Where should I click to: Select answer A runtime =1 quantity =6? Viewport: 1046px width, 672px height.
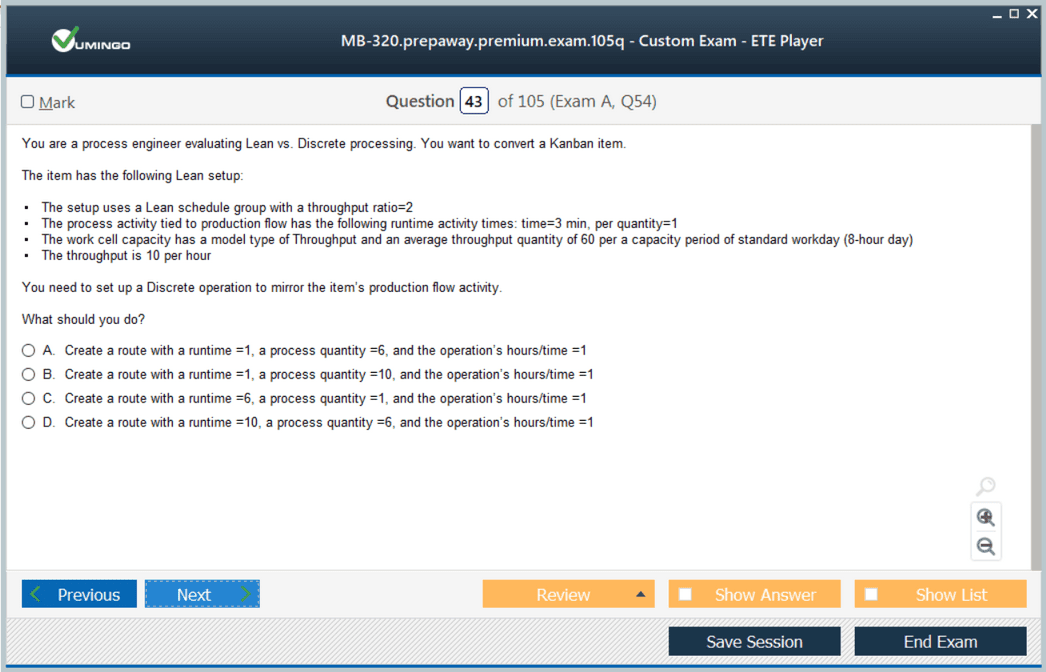click(28, 350)
